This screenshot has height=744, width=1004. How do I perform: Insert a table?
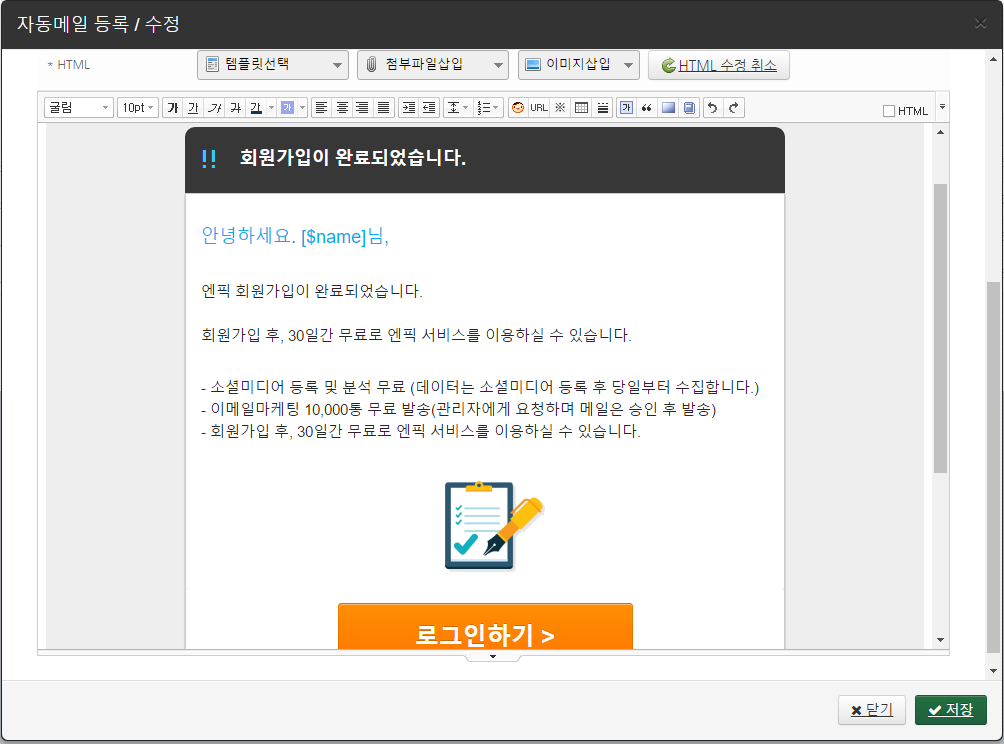tap(581, 108)
